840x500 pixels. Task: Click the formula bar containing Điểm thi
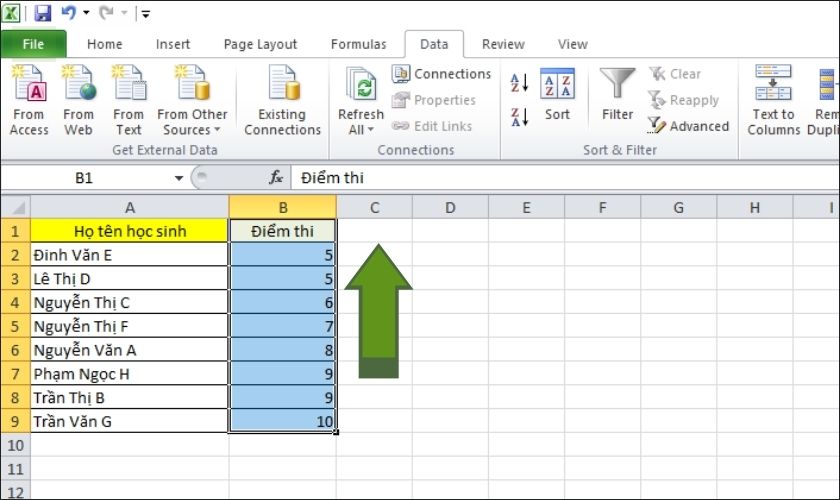[x=565, y=178]
